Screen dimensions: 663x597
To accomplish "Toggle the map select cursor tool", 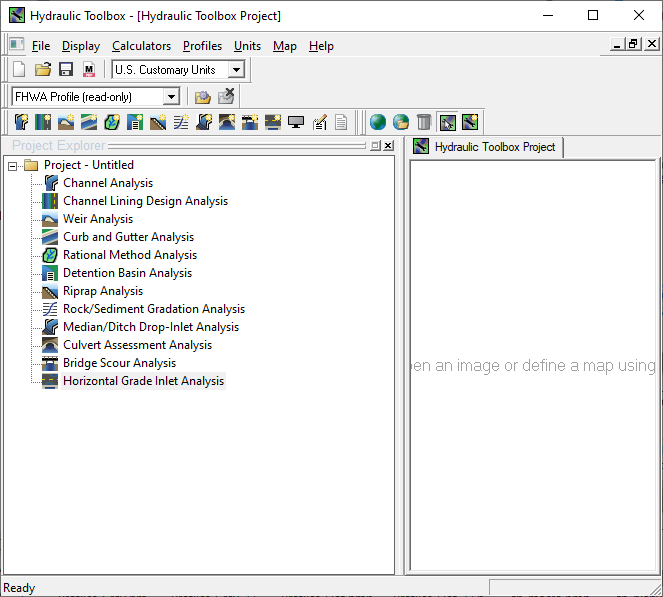I will [448, 122].
